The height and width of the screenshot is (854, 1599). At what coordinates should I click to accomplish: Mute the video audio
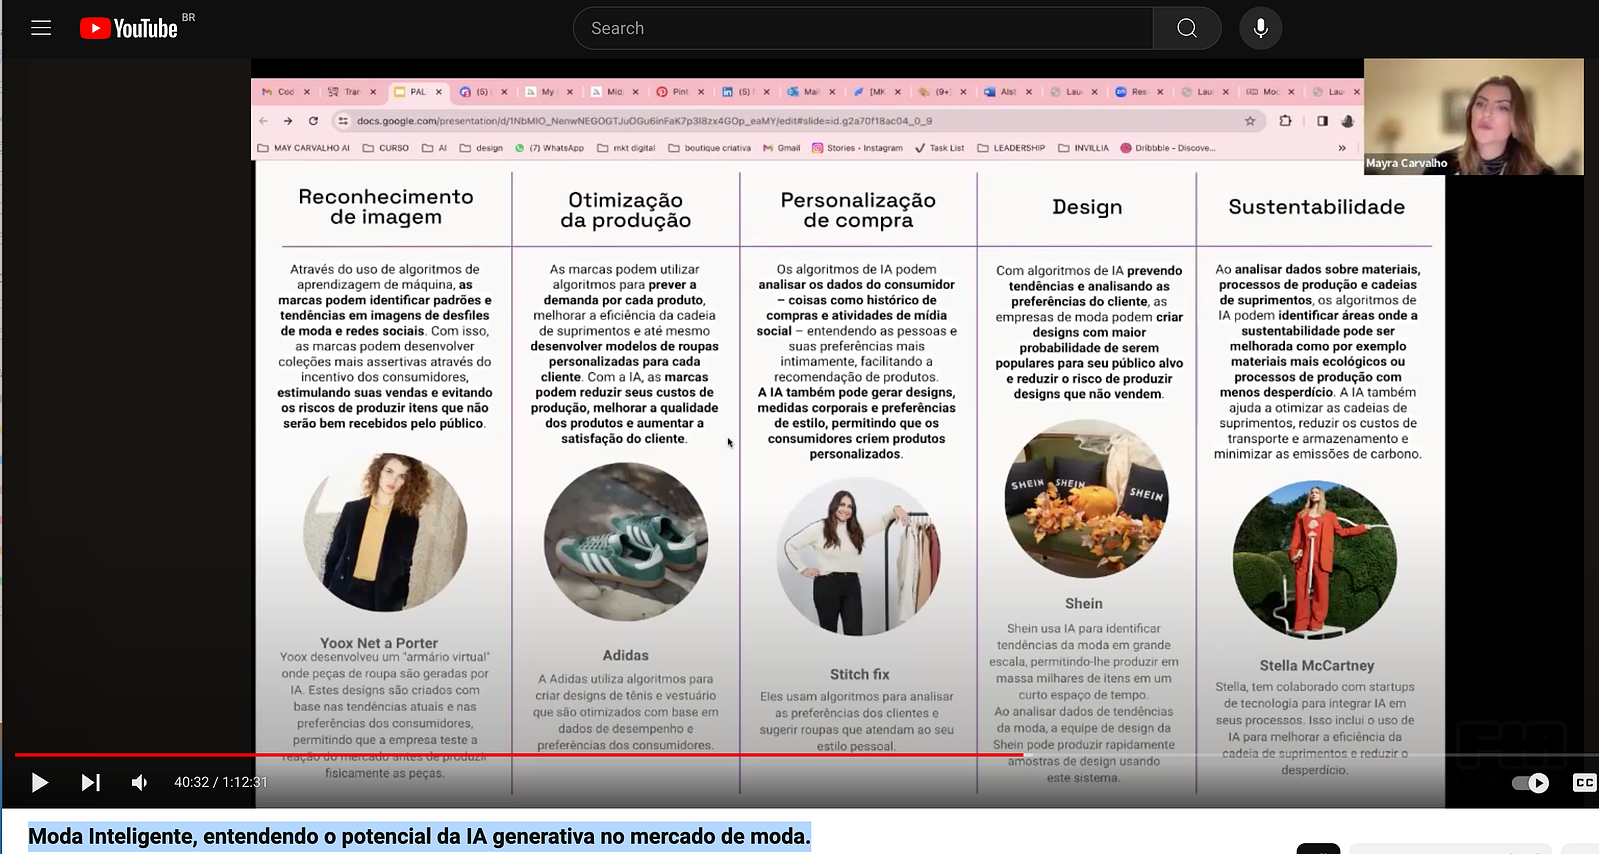140,782
